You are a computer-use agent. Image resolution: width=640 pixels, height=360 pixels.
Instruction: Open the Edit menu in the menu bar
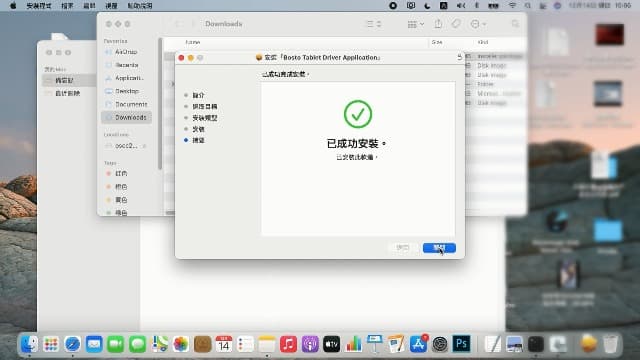point(89,6)
